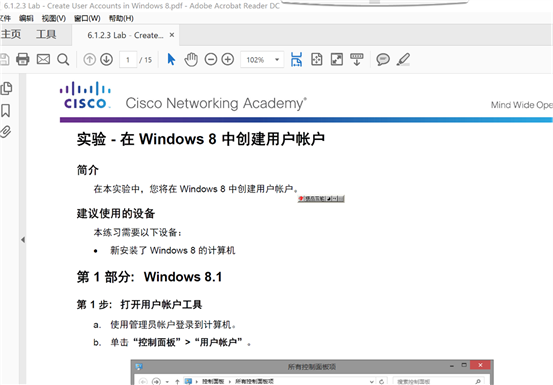Open the 帮助(H) menu
The height and width of the screenshot is (385, 553).
point(121,18)
